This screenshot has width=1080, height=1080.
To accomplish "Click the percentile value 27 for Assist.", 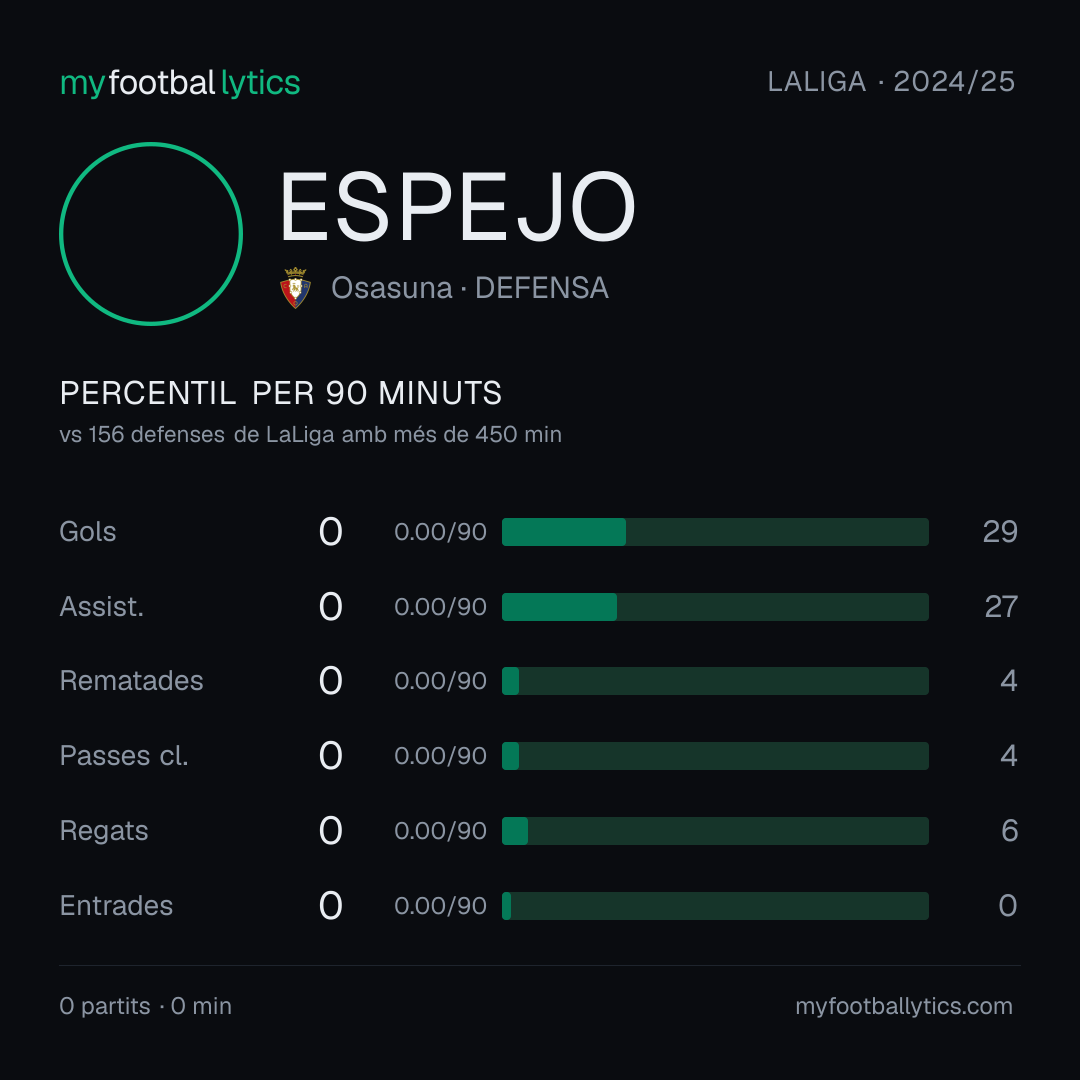I will [1001, 607].
